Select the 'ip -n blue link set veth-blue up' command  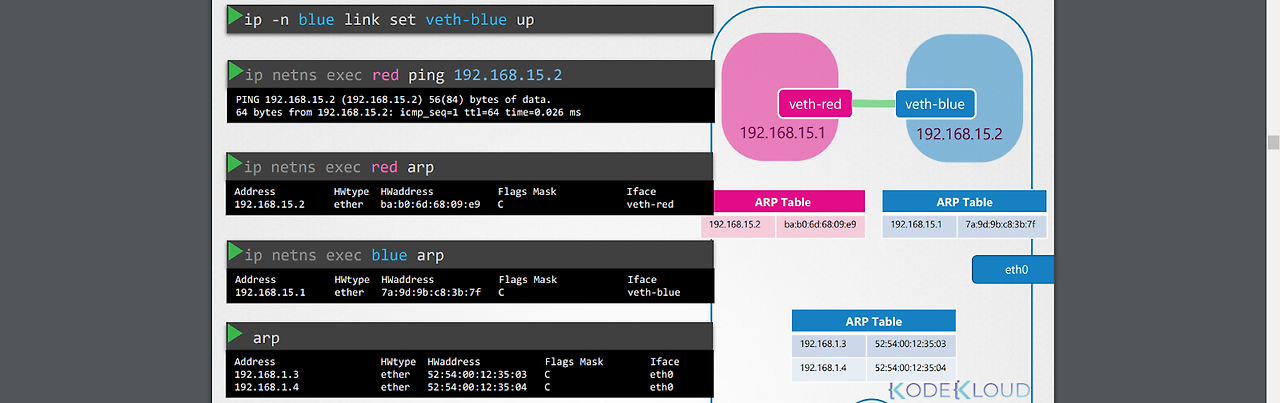[388, 20]
